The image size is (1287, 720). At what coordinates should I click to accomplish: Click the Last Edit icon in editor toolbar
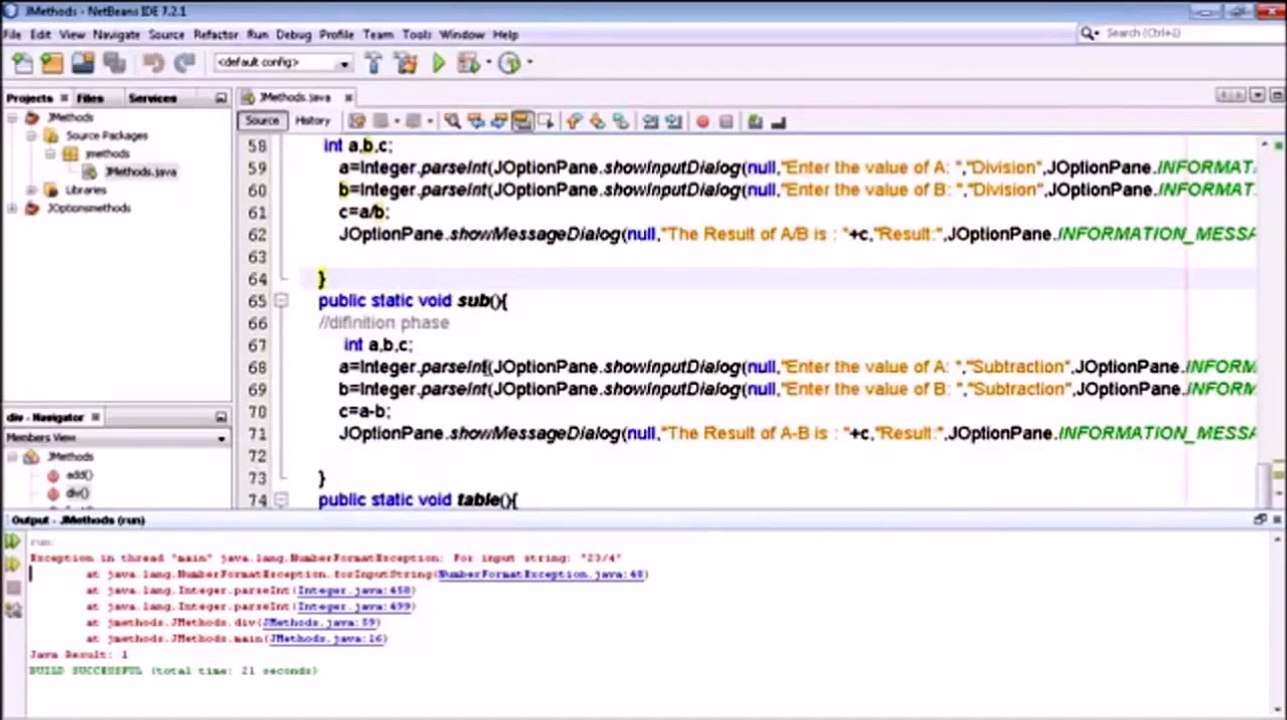357,121
